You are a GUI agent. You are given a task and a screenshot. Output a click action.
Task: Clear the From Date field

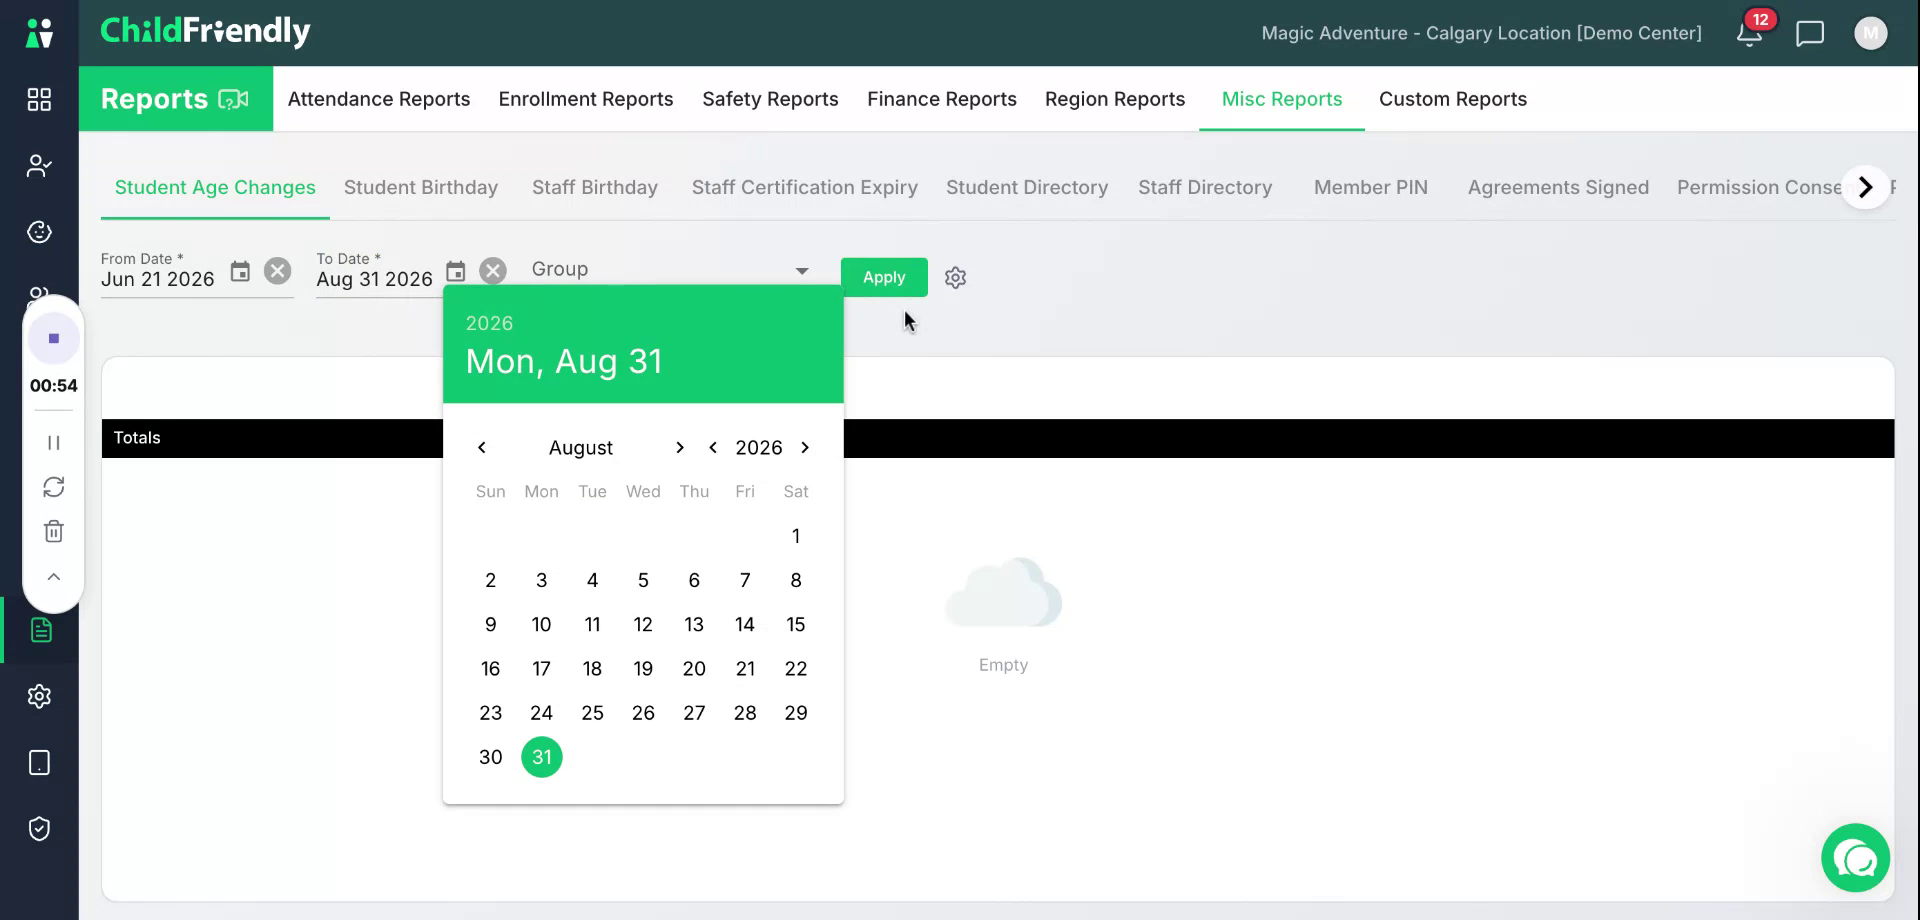point(277,271)
